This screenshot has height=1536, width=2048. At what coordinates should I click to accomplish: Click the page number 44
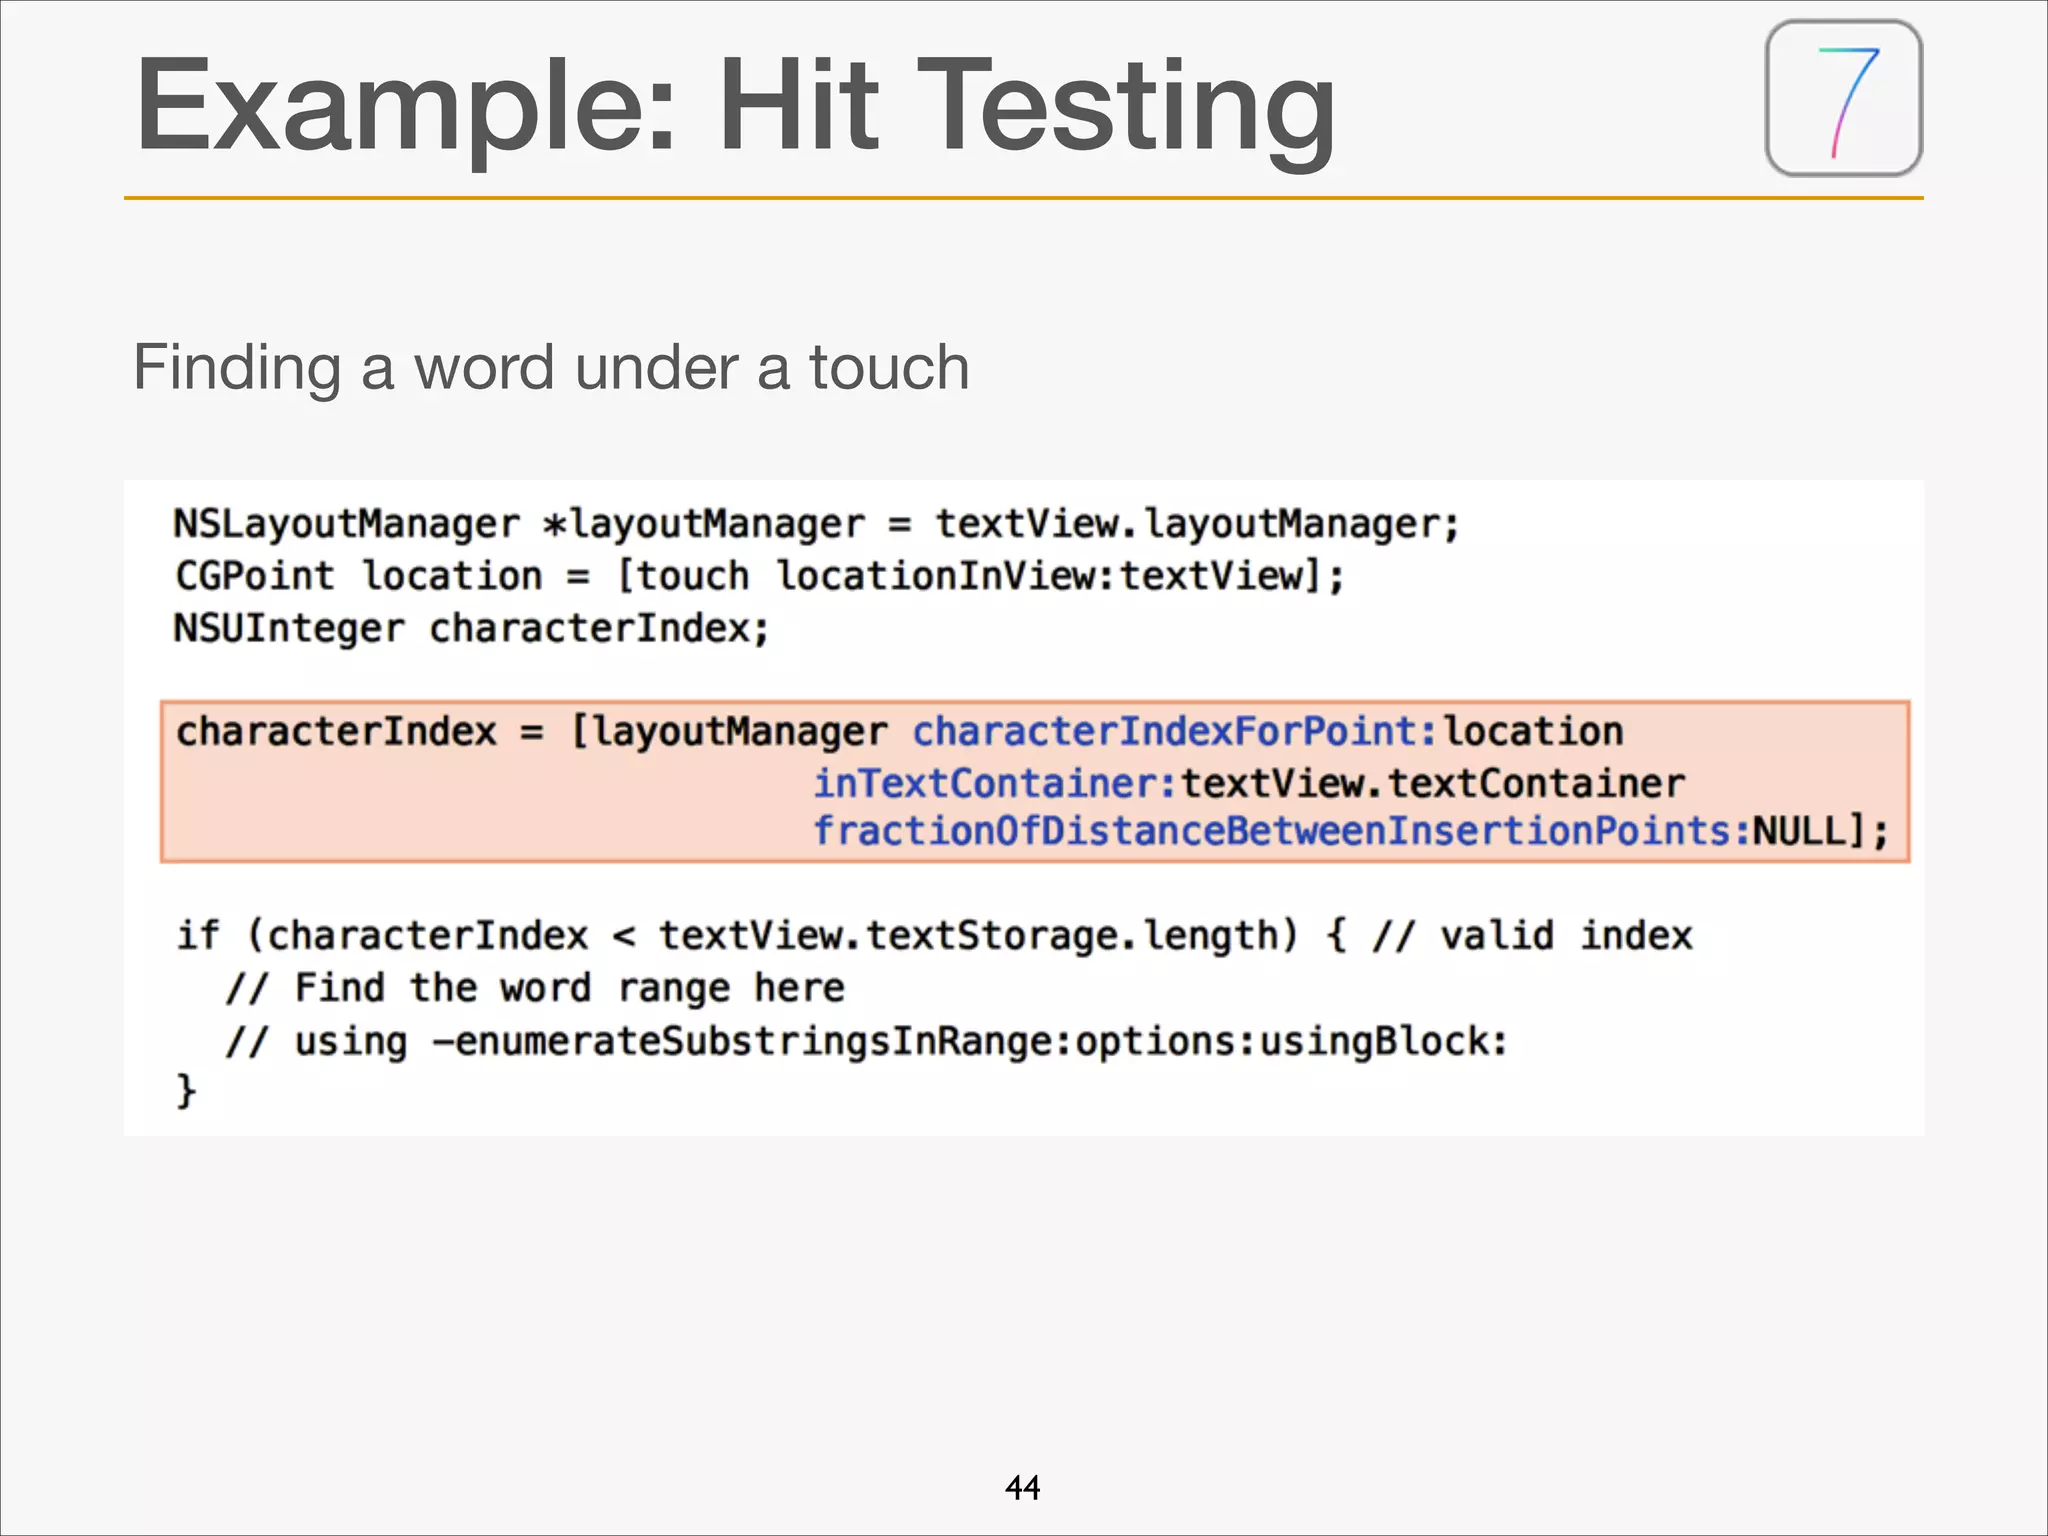click(1022, 1487)
